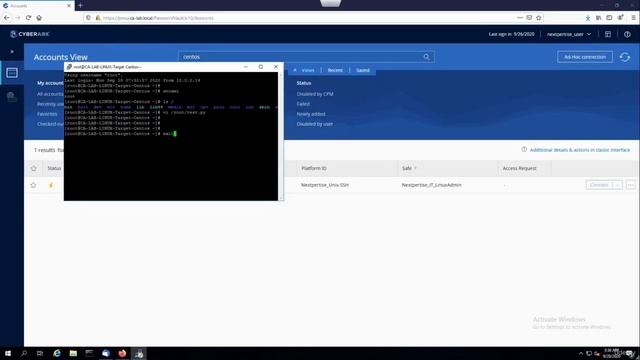Refresh the accounts list
Screen dimensions: 640x360
click(624, 57)
